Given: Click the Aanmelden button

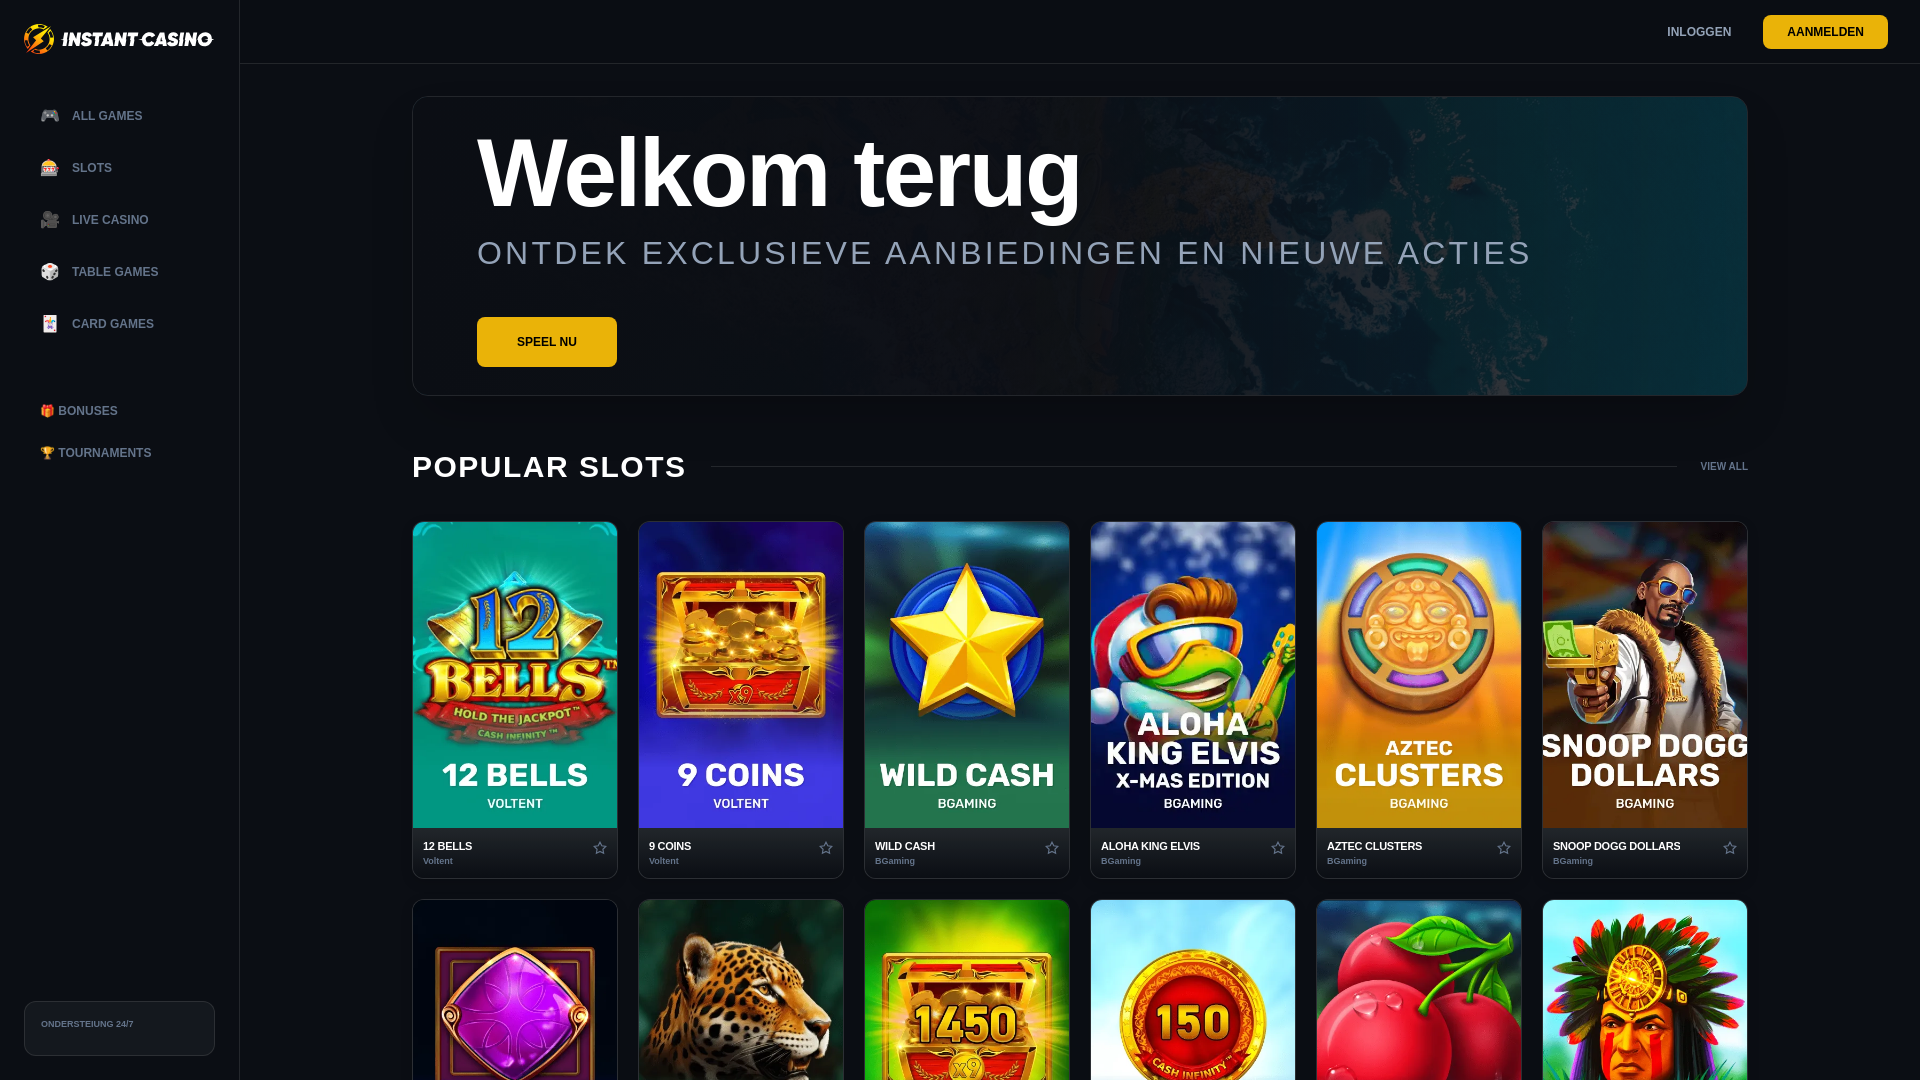Looking at the screenshot, I should coord(1825,32).
